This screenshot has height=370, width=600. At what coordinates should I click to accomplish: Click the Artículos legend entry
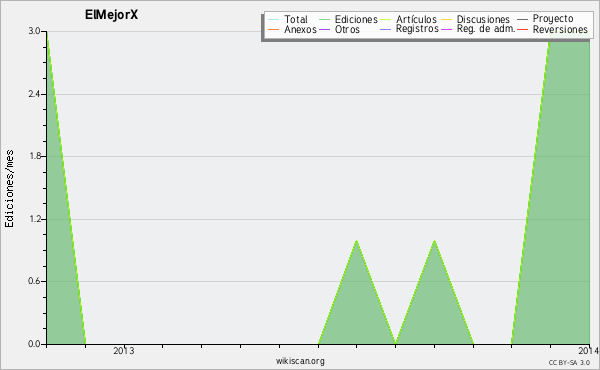(x=408, y=19)
